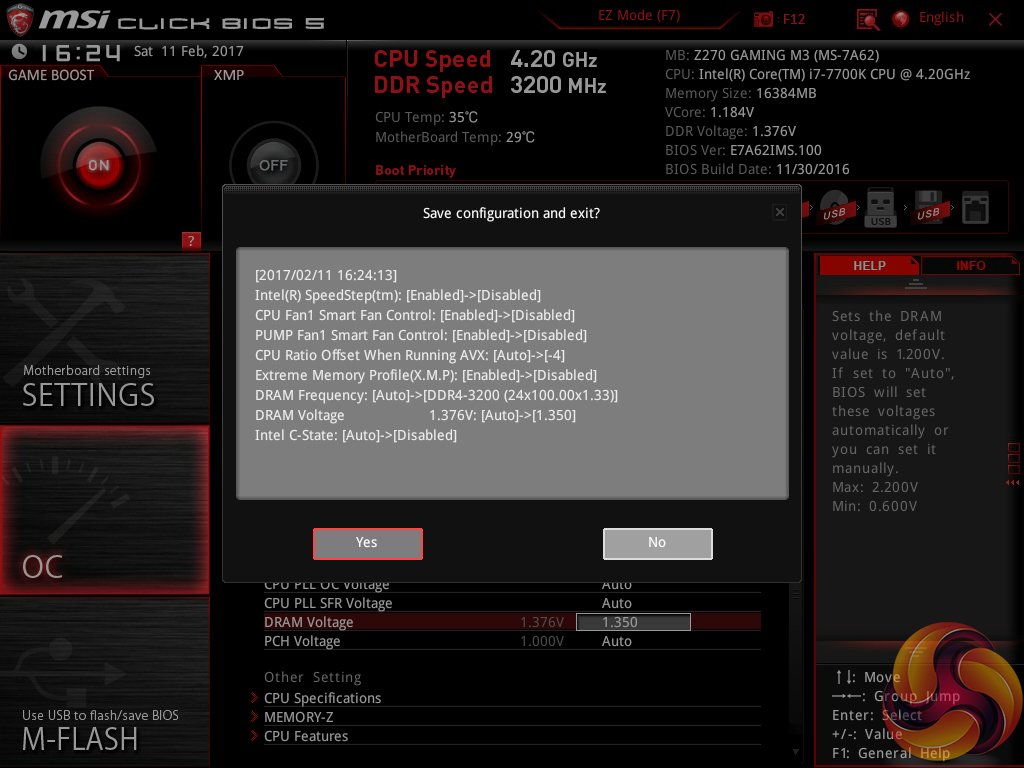
Task: Switch to the INFO tab
Action: (970, 266)
